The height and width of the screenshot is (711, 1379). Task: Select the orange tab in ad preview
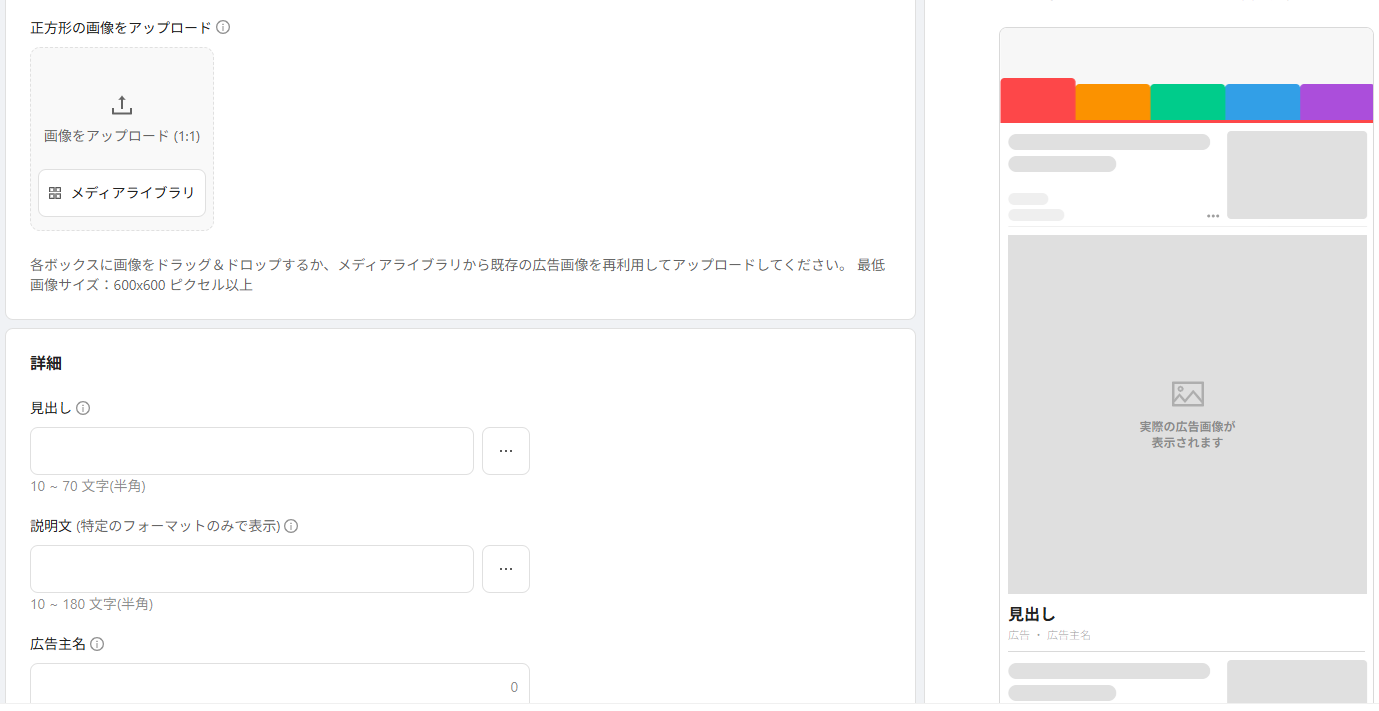(x=1113, y=102)
